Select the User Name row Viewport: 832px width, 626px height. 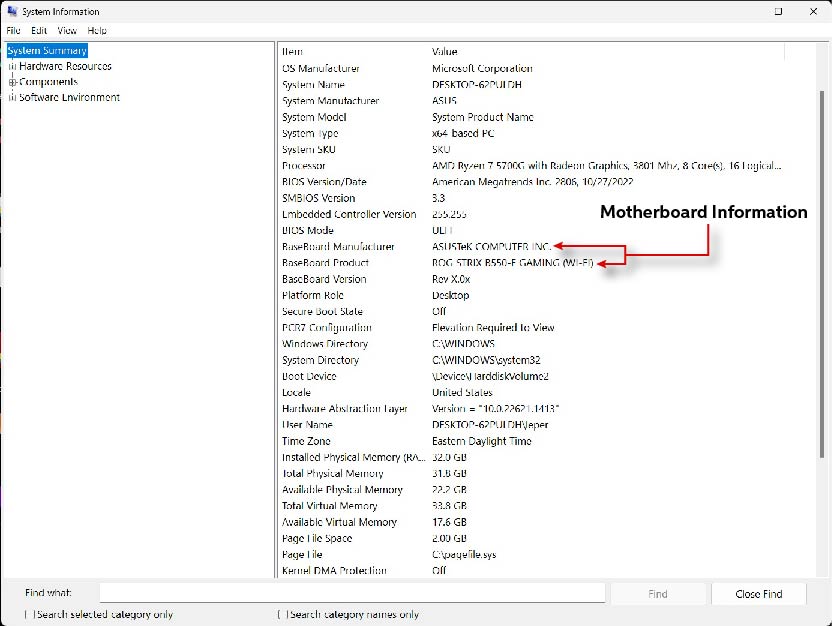coord(531,425)
